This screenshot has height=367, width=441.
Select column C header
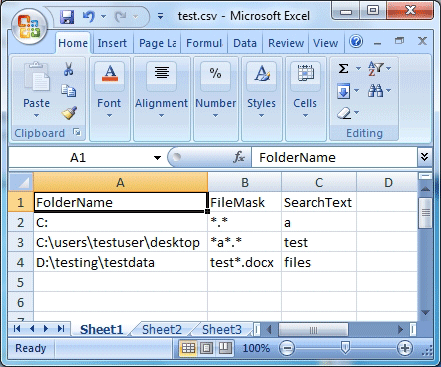[x=319, y=182]
